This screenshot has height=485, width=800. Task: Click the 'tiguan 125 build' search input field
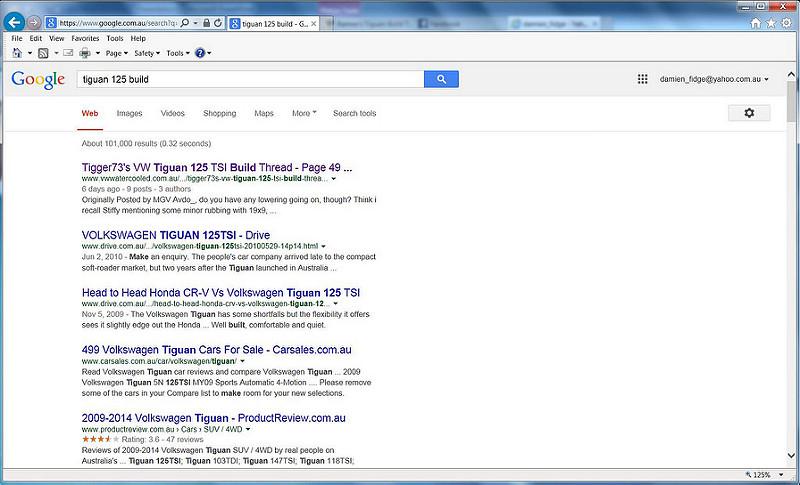pos(251,79)
